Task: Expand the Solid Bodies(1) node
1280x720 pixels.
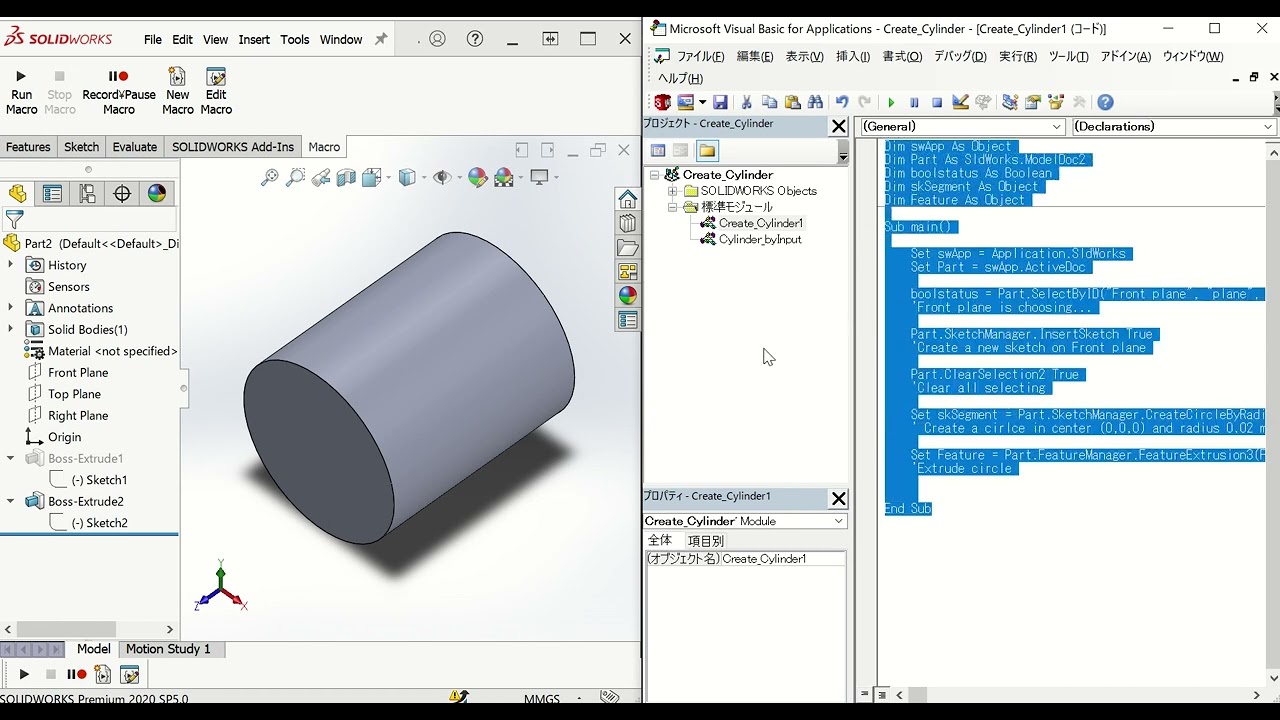Action: 10,329
